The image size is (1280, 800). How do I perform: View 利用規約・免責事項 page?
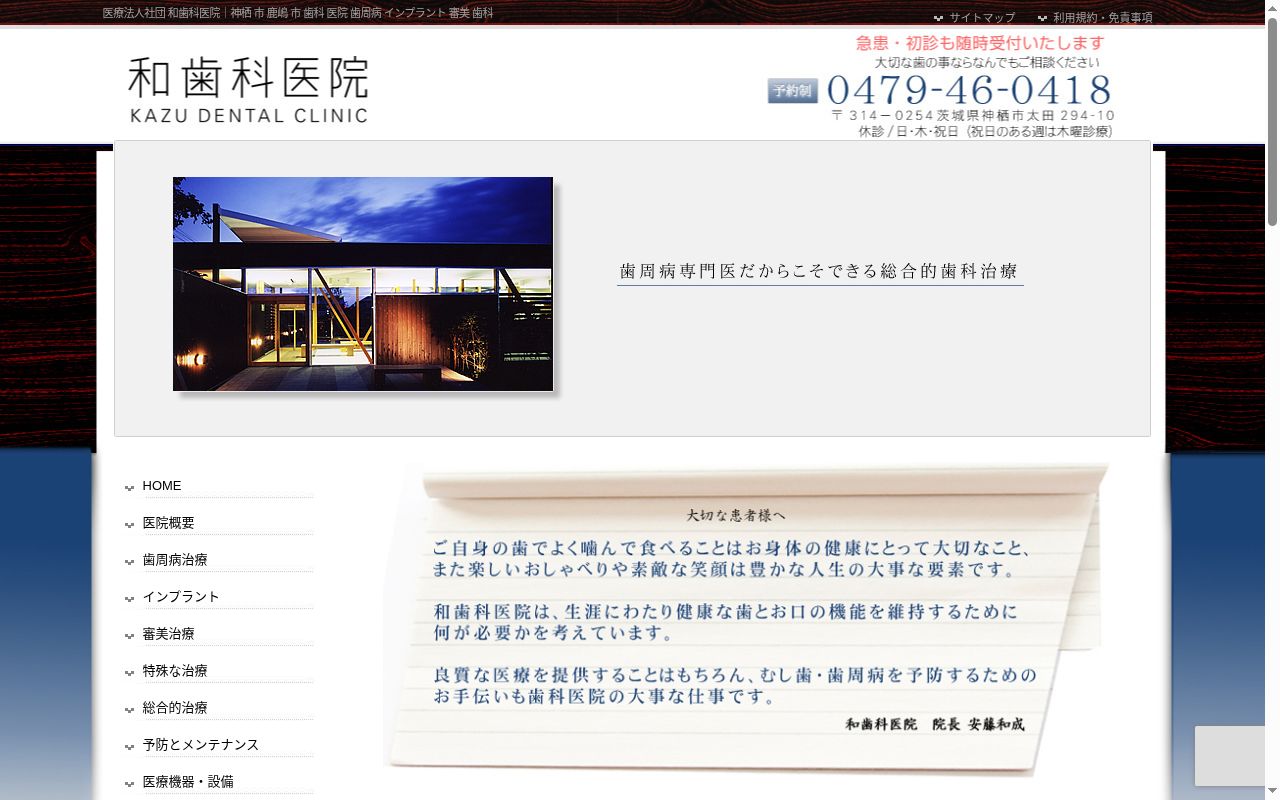[x=1103, y=18]
